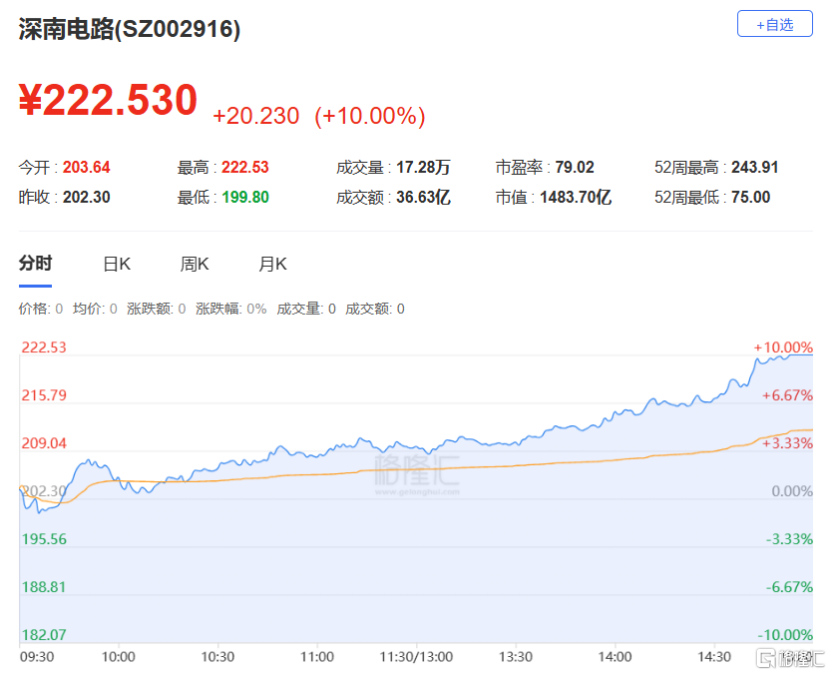Select the 分时 intraday tab

(35, 264)
